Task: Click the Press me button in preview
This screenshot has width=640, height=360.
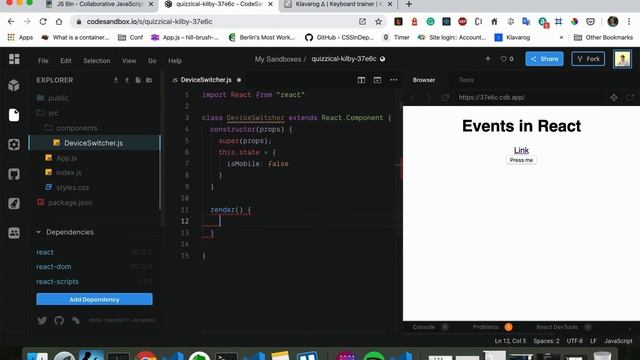Action: tap(521, 160)
